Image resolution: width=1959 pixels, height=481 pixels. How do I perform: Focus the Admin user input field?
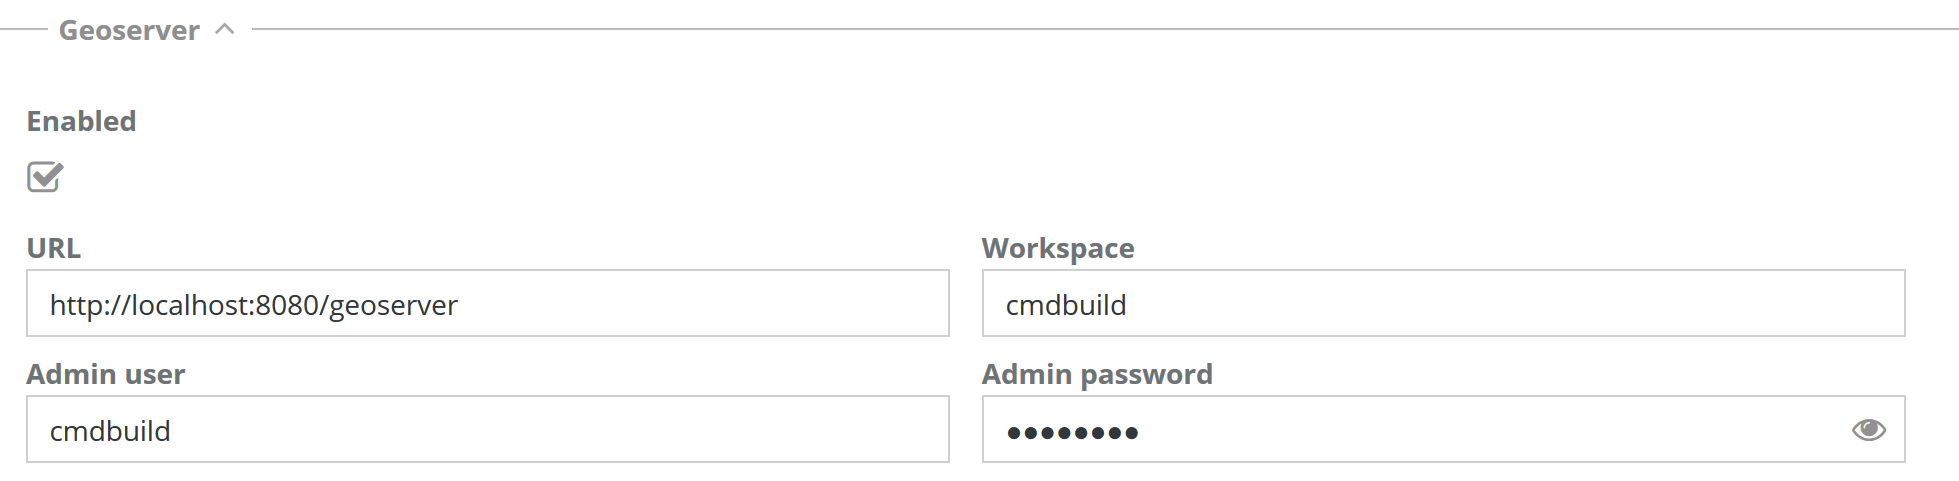487,430
